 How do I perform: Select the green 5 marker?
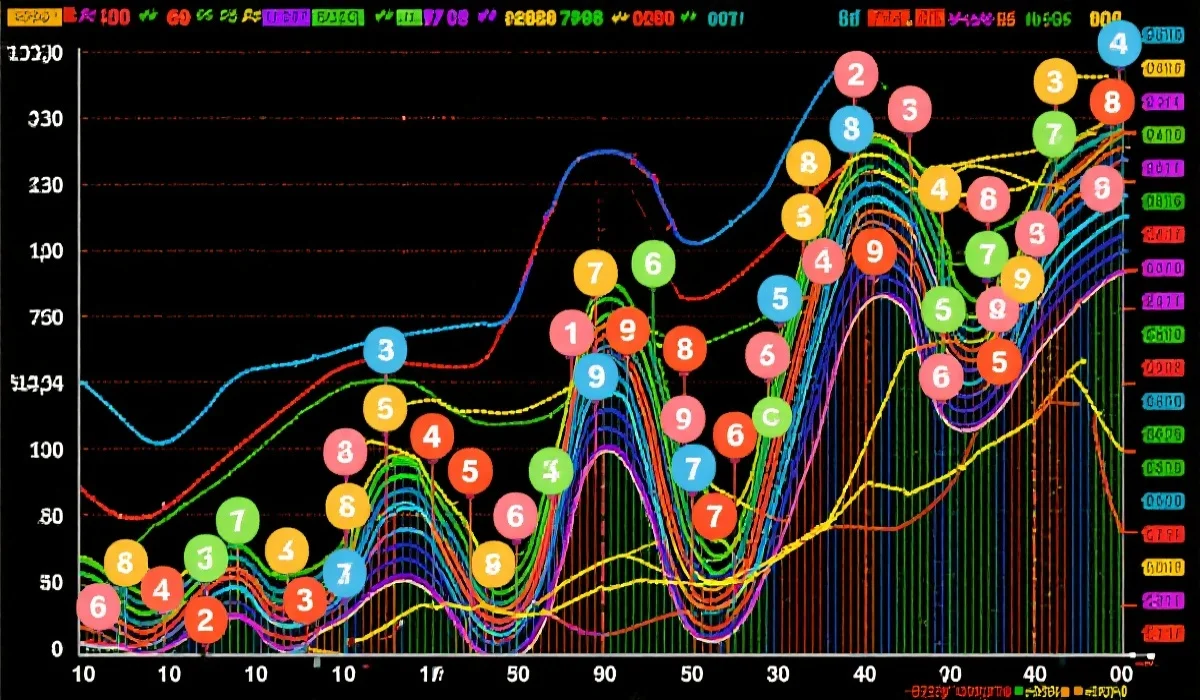pos(943,310)
